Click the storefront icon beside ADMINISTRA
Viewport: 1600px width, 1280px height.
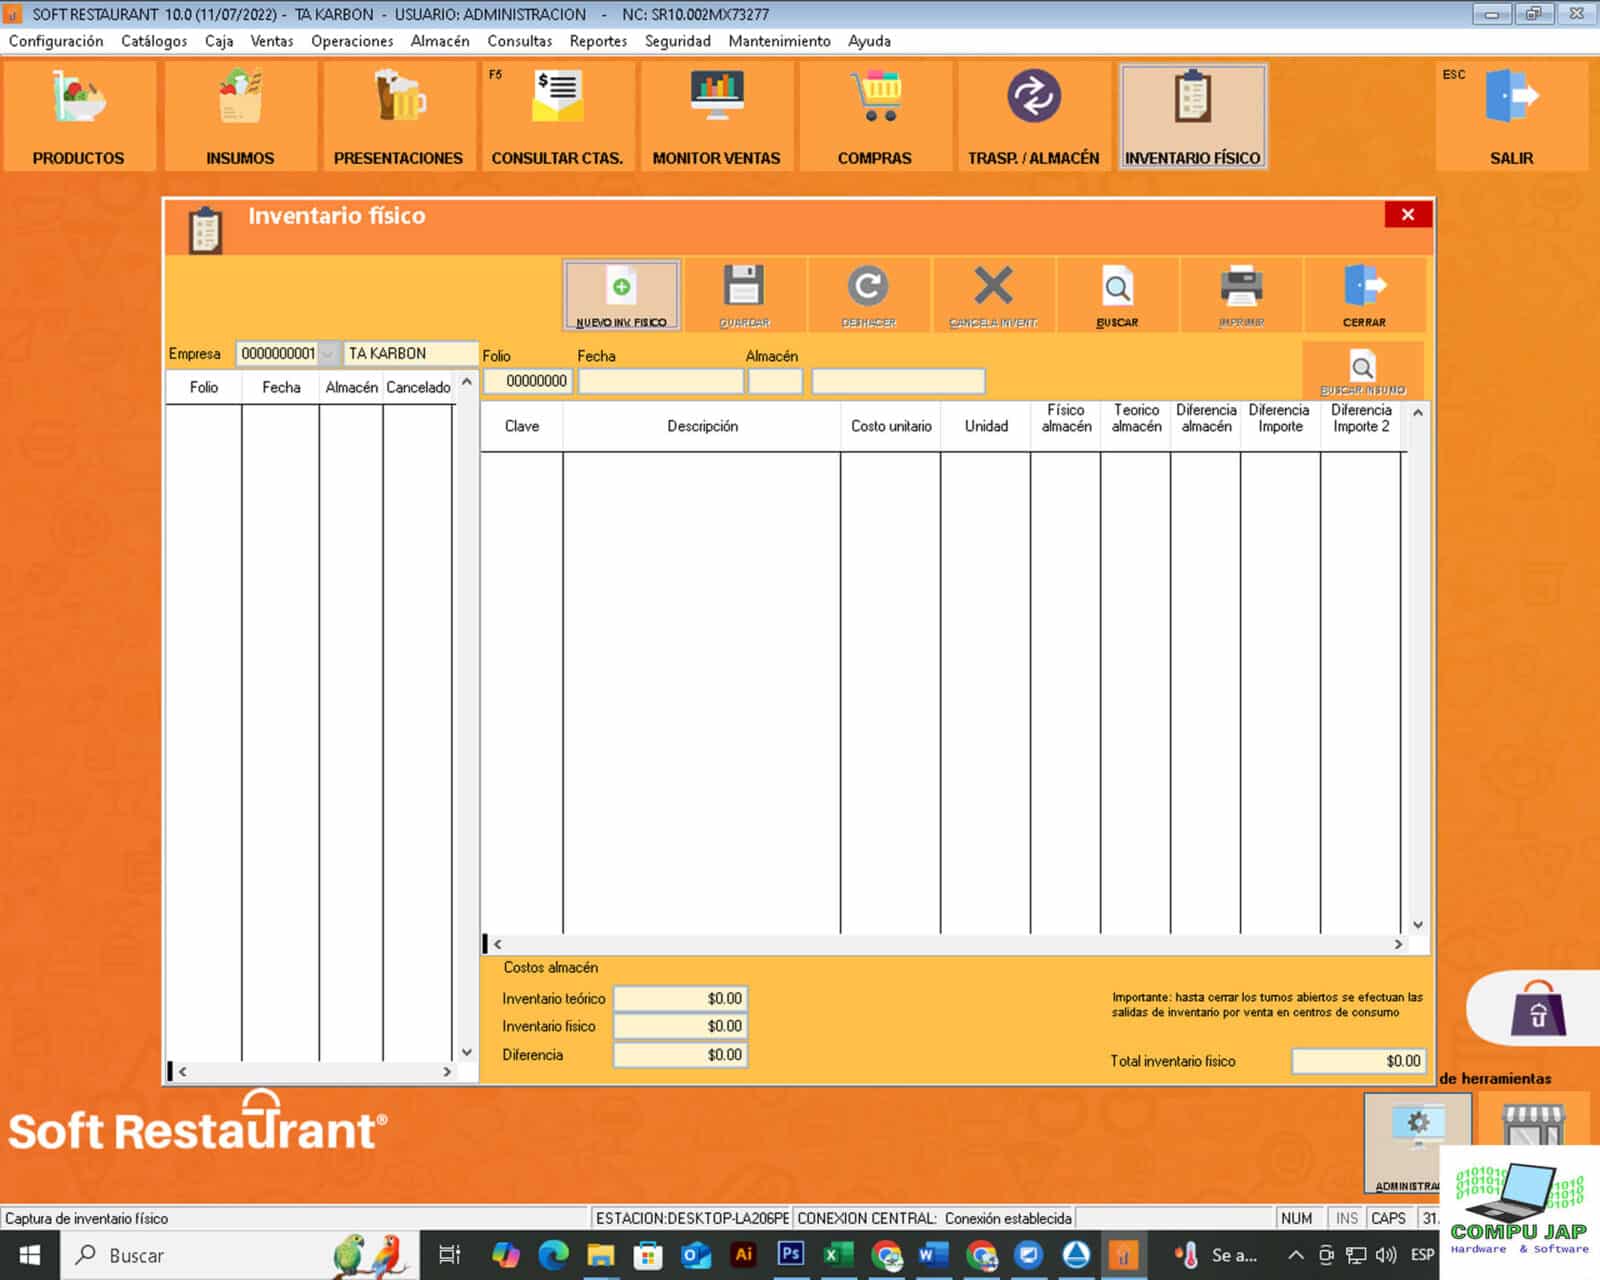1532,1125
